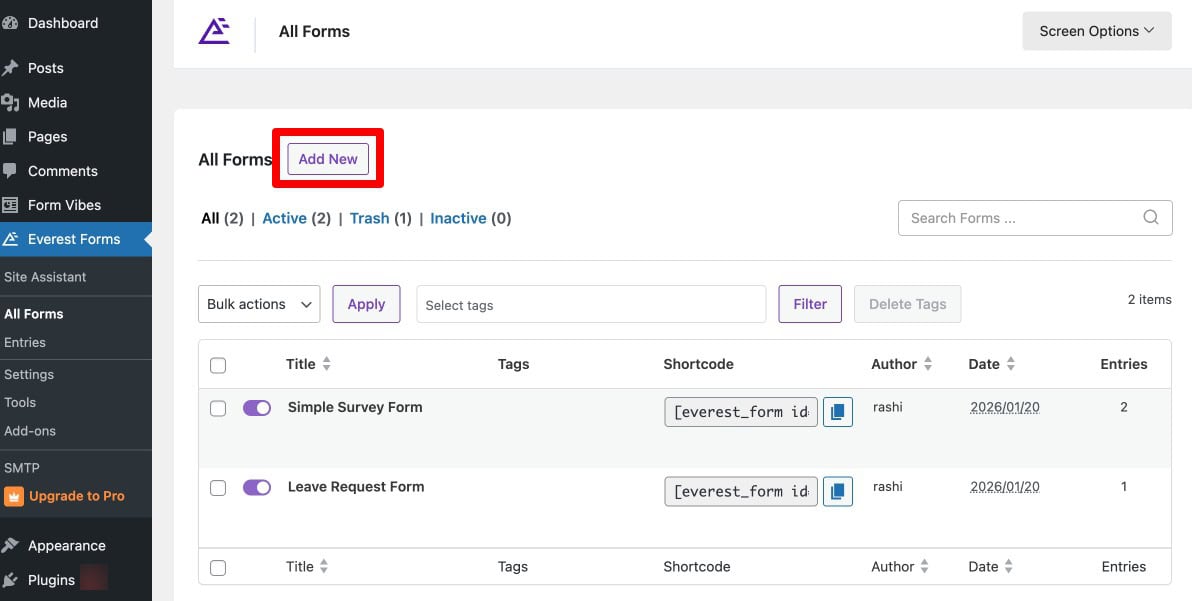Open the Leave Request Form title
The width and height of the screenshot is (1192, 601).
tap(356, 487)
